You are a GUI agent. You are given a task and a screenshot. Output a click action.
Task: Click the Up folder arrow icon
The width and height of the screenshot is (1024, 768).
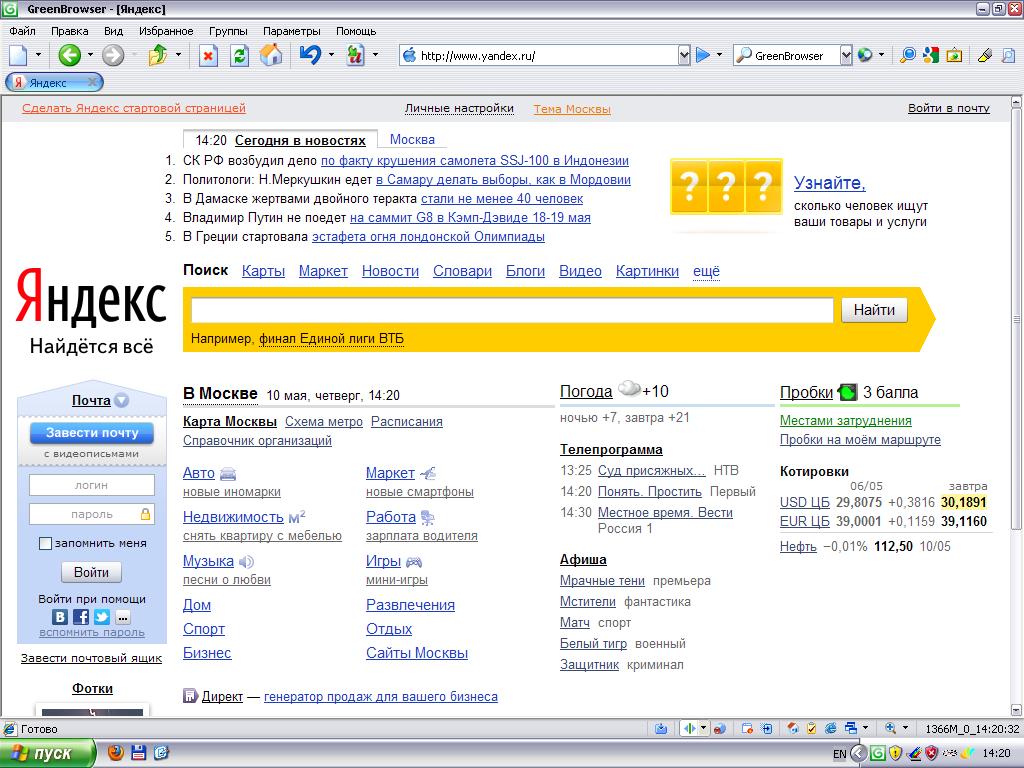click(157, 56)
